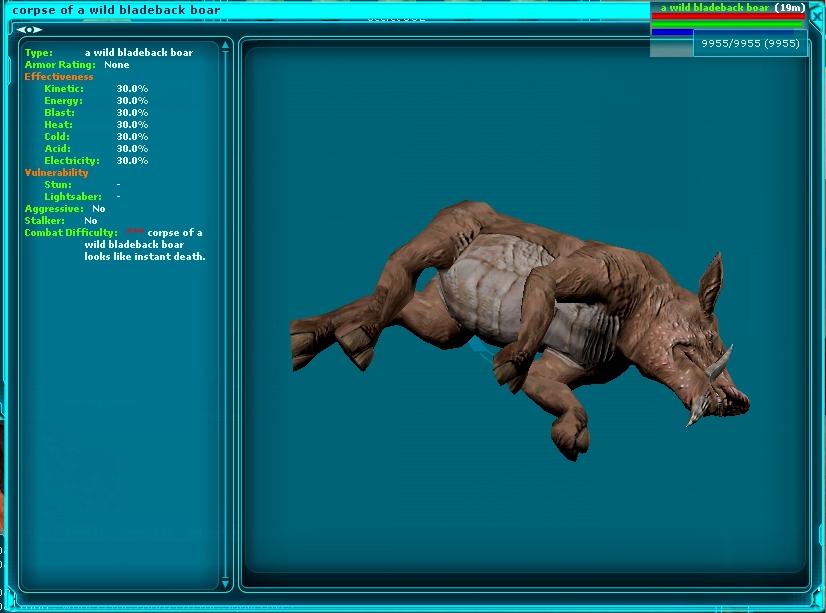The image size is (826, 613).
Task: Click the orange 'Vulnerability' heading
Action: [56, 173]
